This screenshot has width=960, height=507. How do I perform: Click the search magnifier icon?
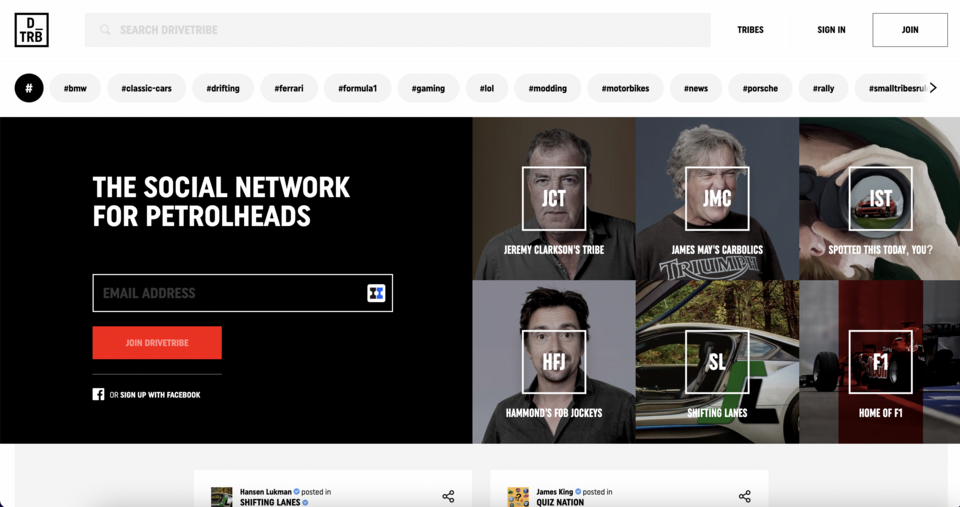pos(105,30)
